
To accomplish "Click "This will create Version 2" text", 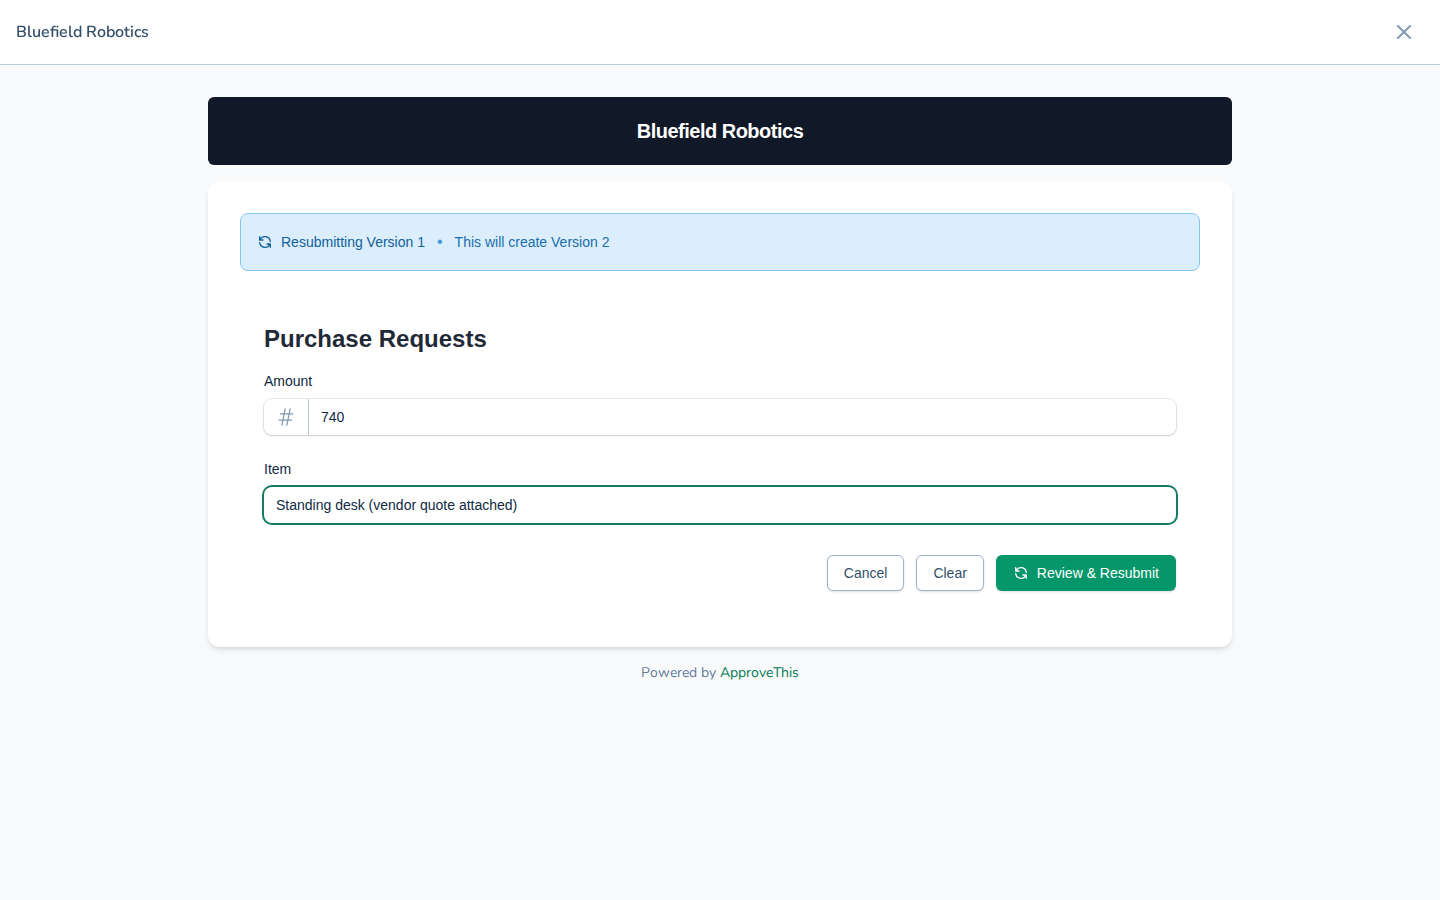I will coord(532,242).
